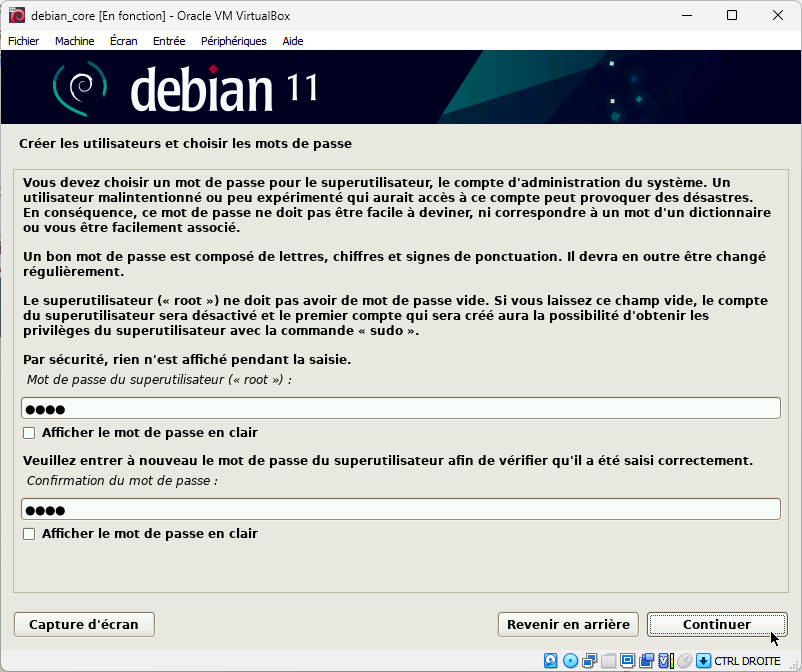Click the Revenir en arrière button
The height and width of the screenshot is (672, 802).
(568, 624)
